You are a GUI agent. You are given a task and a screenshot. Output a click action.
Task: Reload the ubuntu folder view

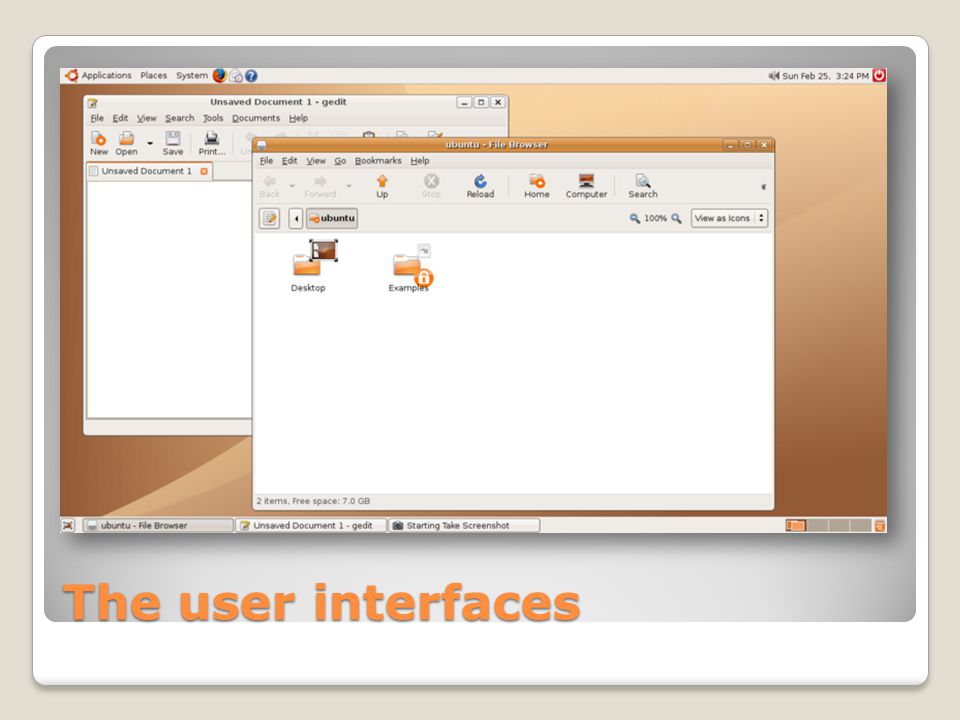coord(480,186)
